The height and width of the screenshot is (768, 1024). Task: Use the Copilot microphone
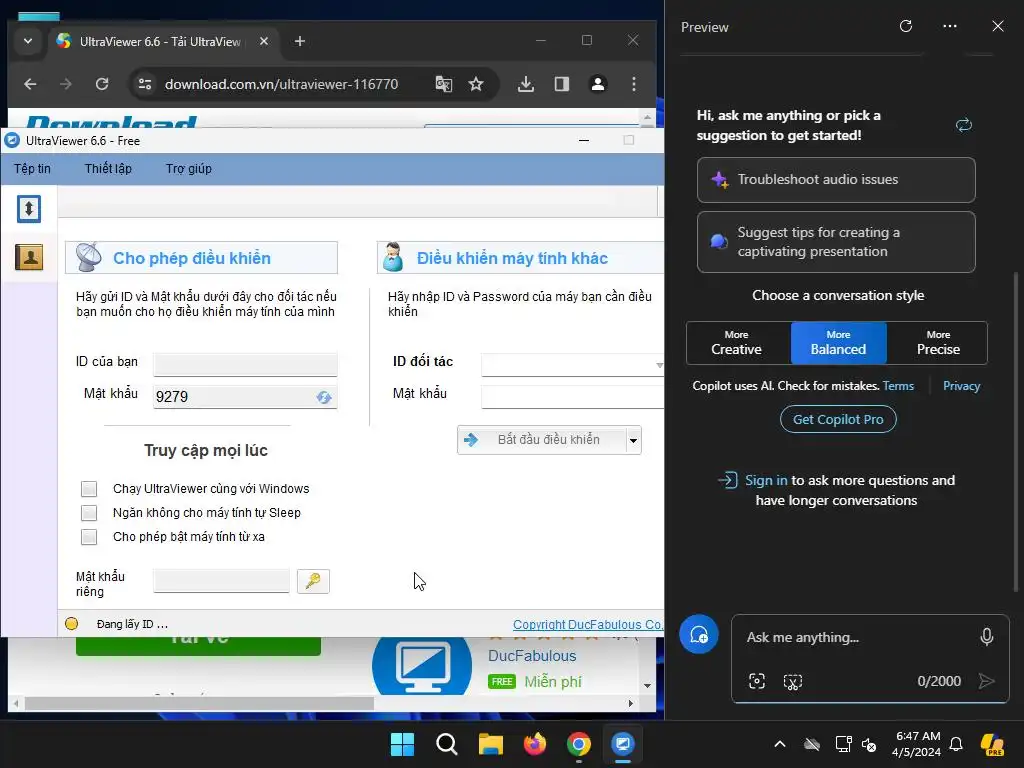pos(987,637)
